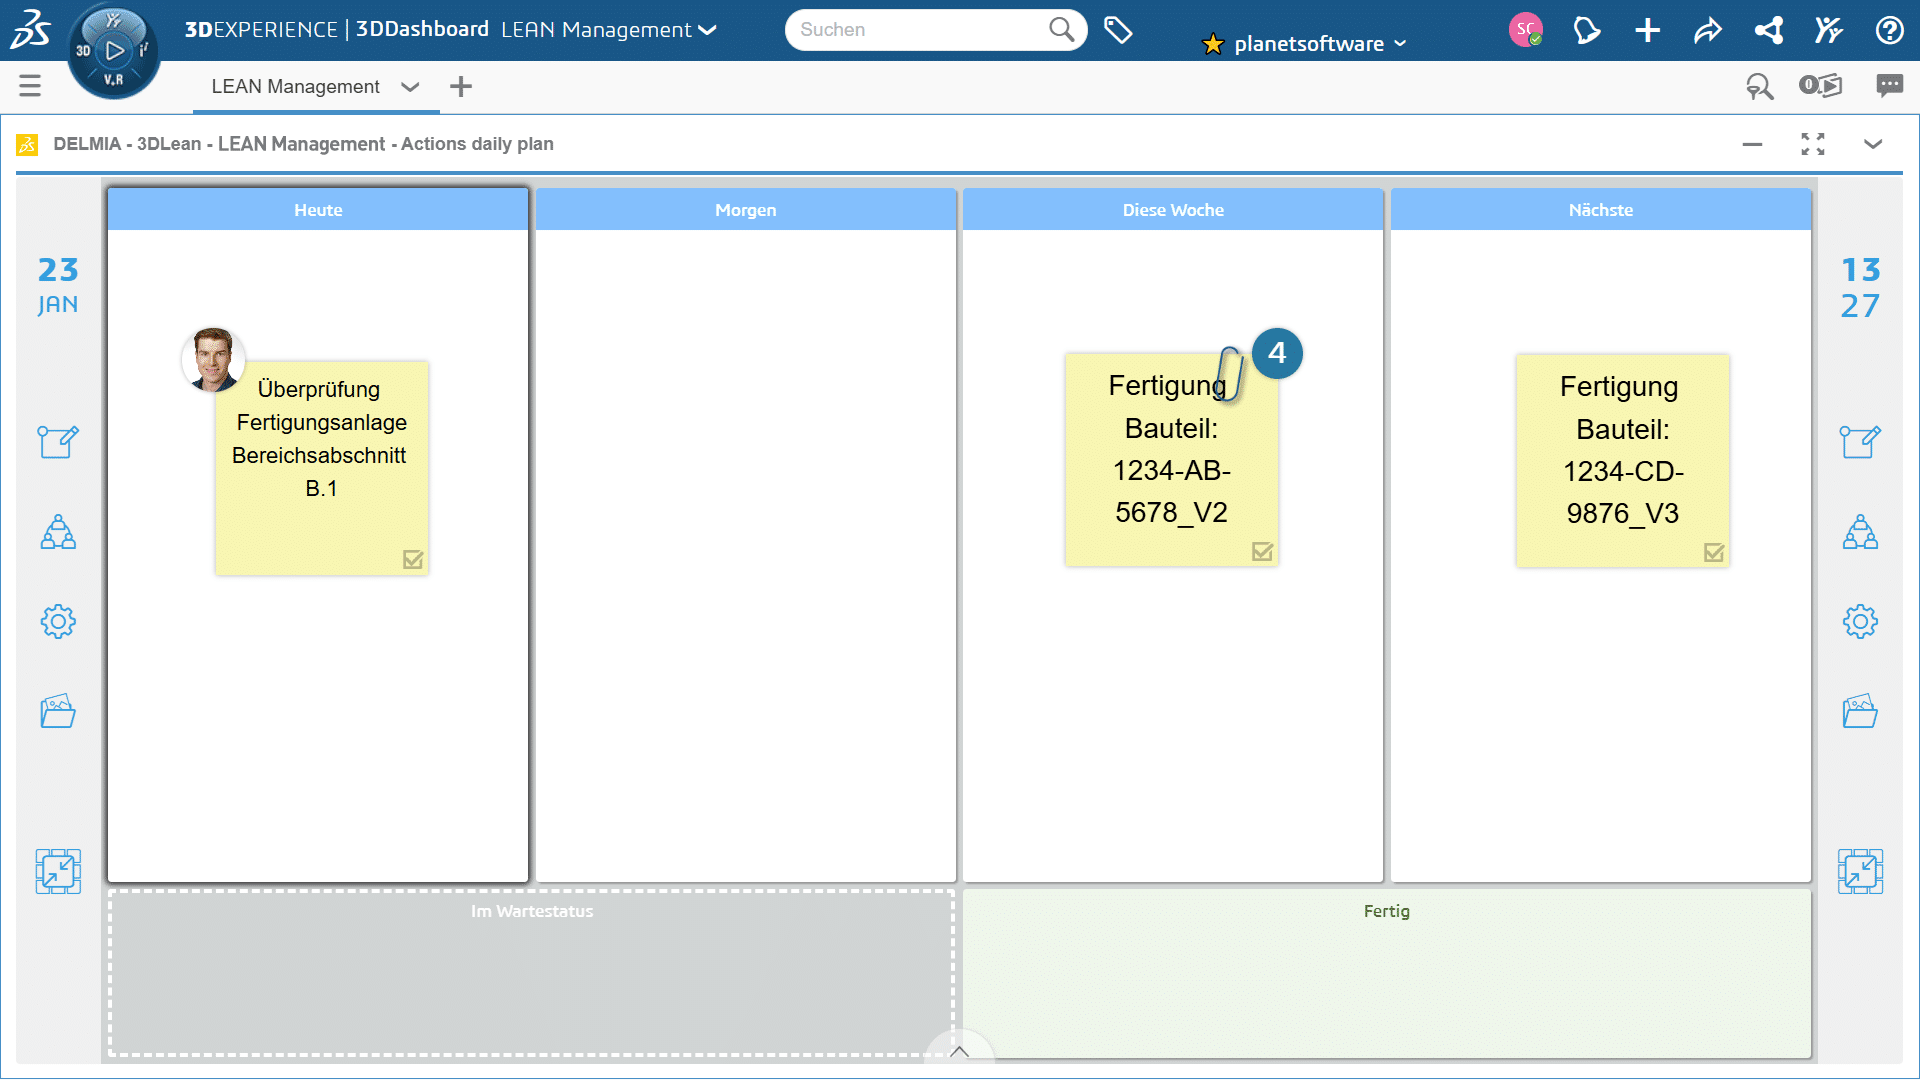The height and width of the screenshot is (1080, 1920).
Task: Check the 1234-CD-9876_V3 note checkbox
Action: pyautogui.click(x=1714, y=553)
